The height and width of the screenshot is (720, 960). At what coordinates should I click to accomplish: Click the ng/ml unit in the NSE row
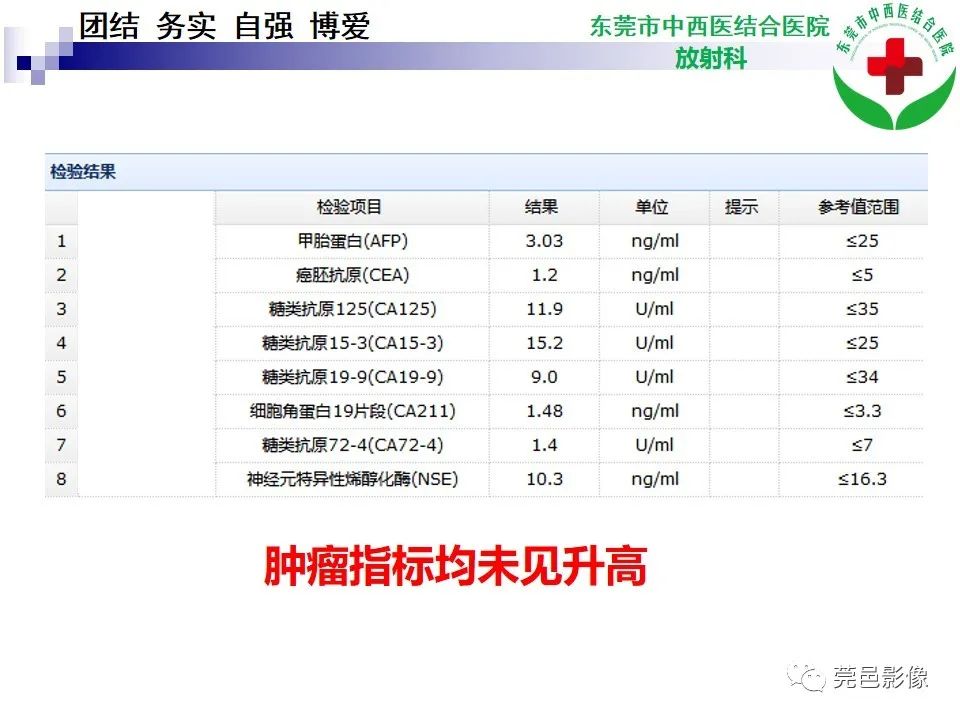click(x=654, y=479)
